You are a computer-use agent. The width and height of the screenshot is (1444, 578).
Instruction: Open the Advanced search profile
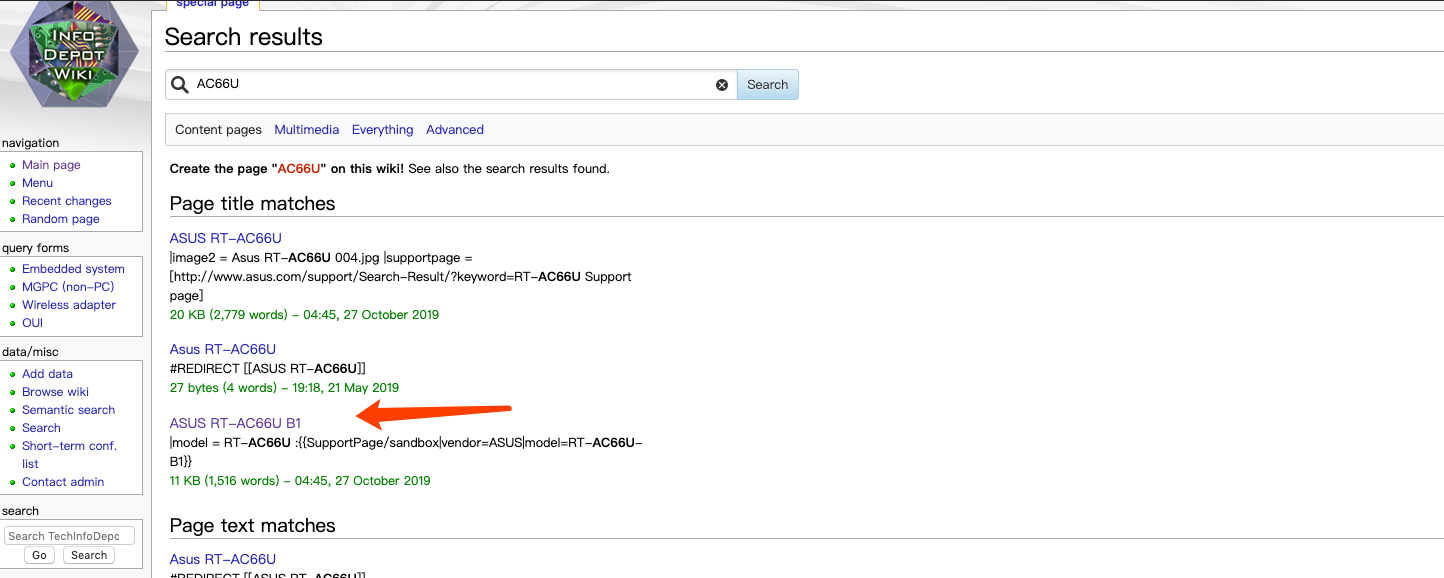tap(455, 130)
